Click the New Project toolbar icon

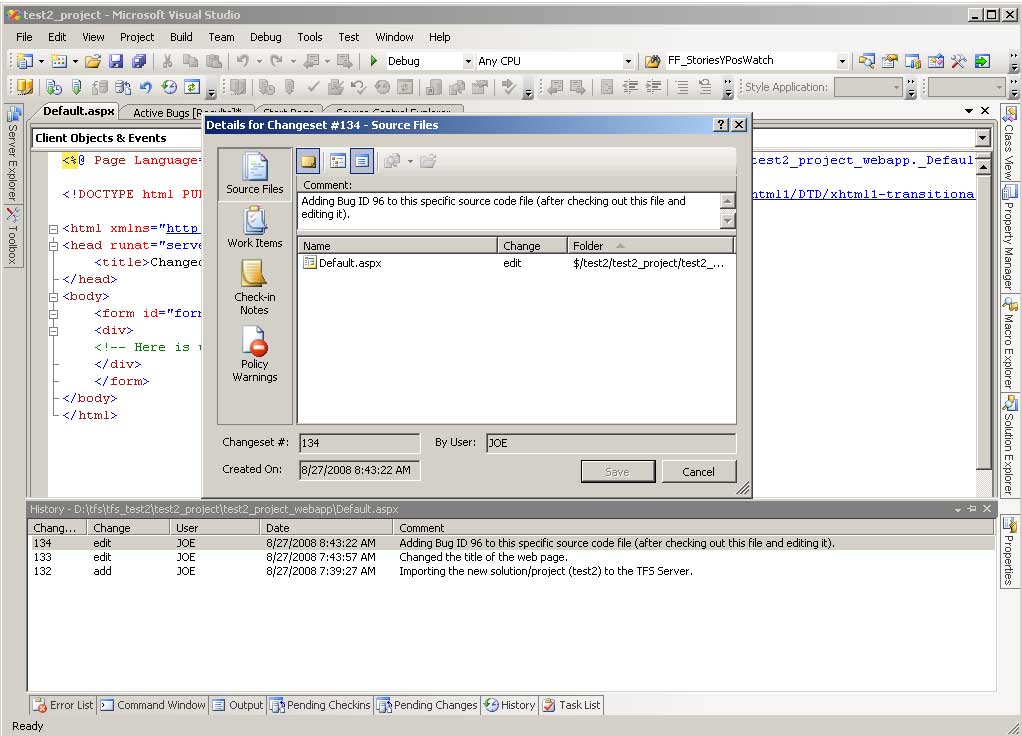[25, 61]
